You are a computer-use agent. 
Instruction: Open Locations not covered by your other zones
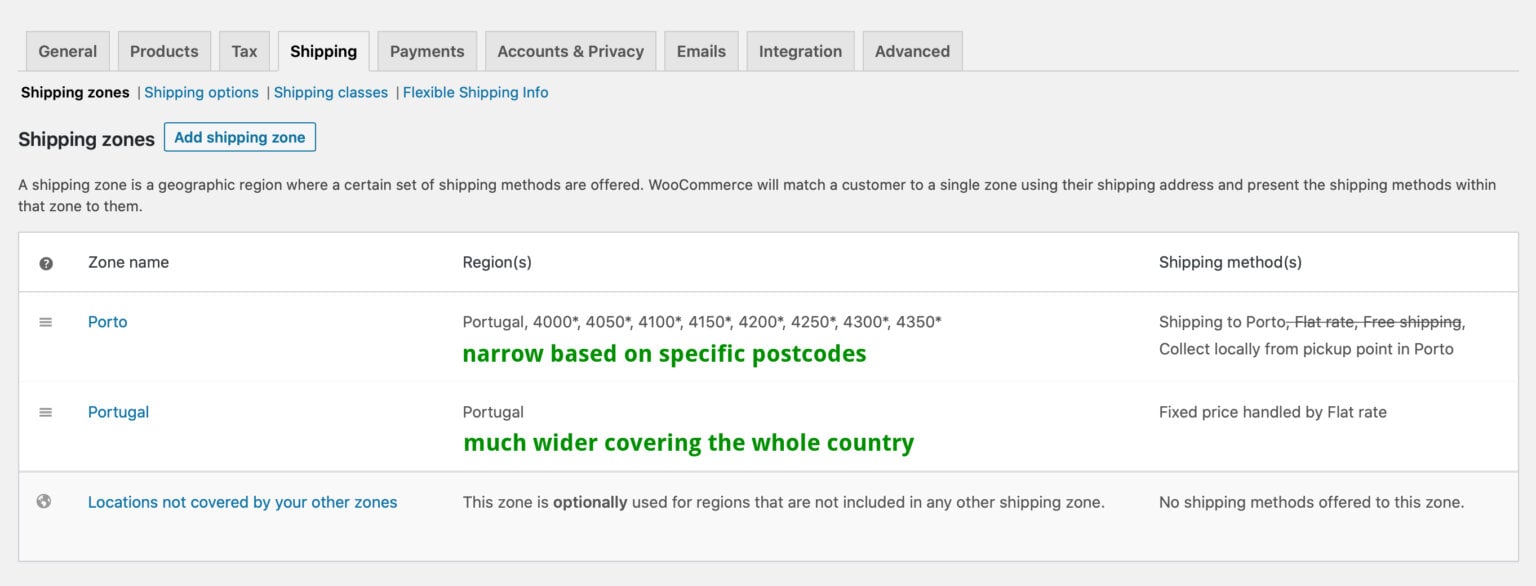[x=242, y=502]
